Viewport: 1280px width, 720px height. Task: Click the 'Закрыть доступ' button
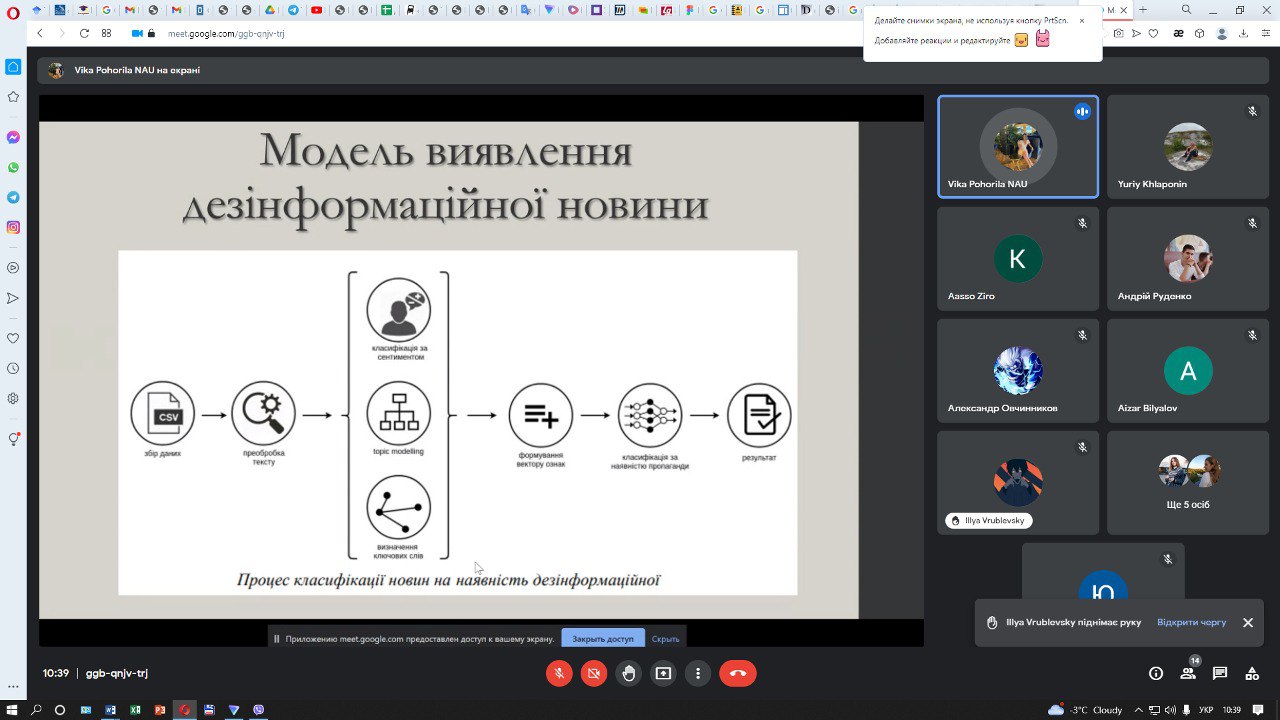[602, 638]
